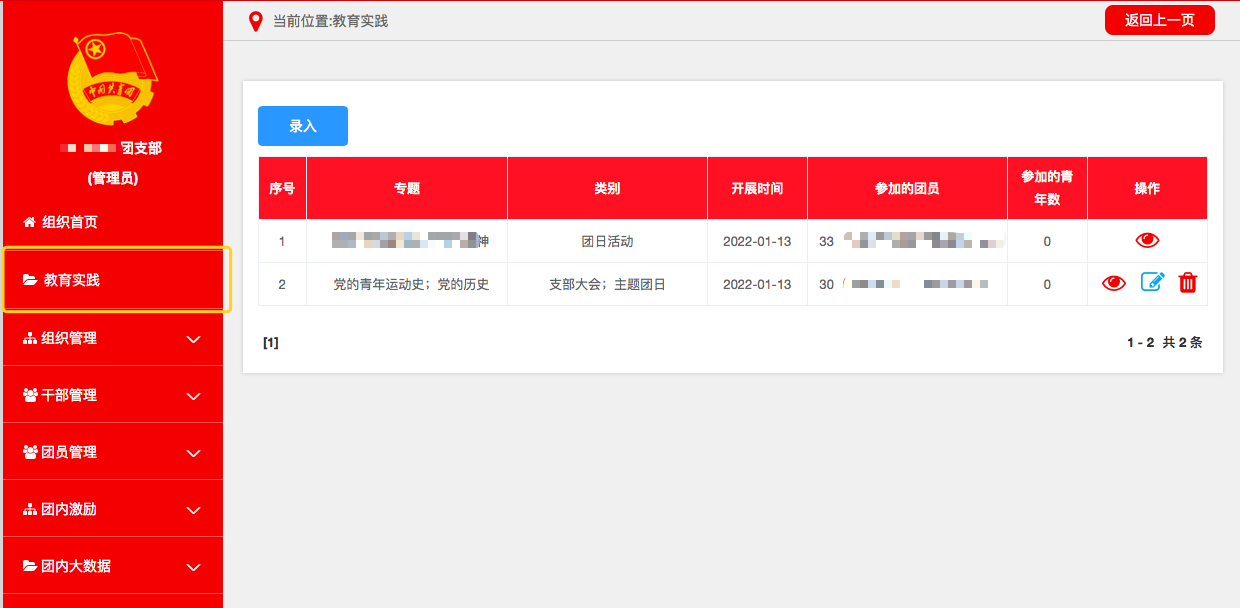
Task: Click sequence number 1 cell
Action: point(282,241)
